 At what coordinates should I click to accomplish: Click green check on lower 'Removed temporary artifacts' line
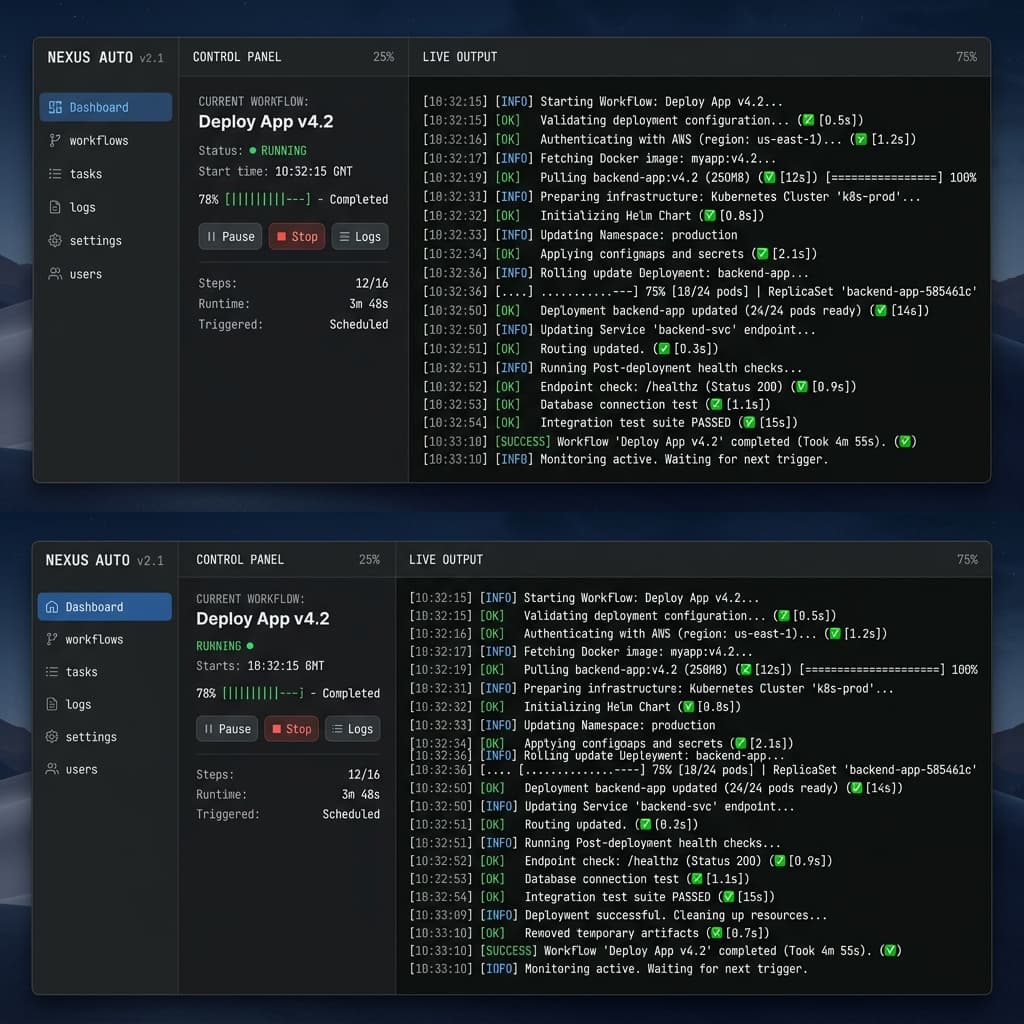pos(716,933)
